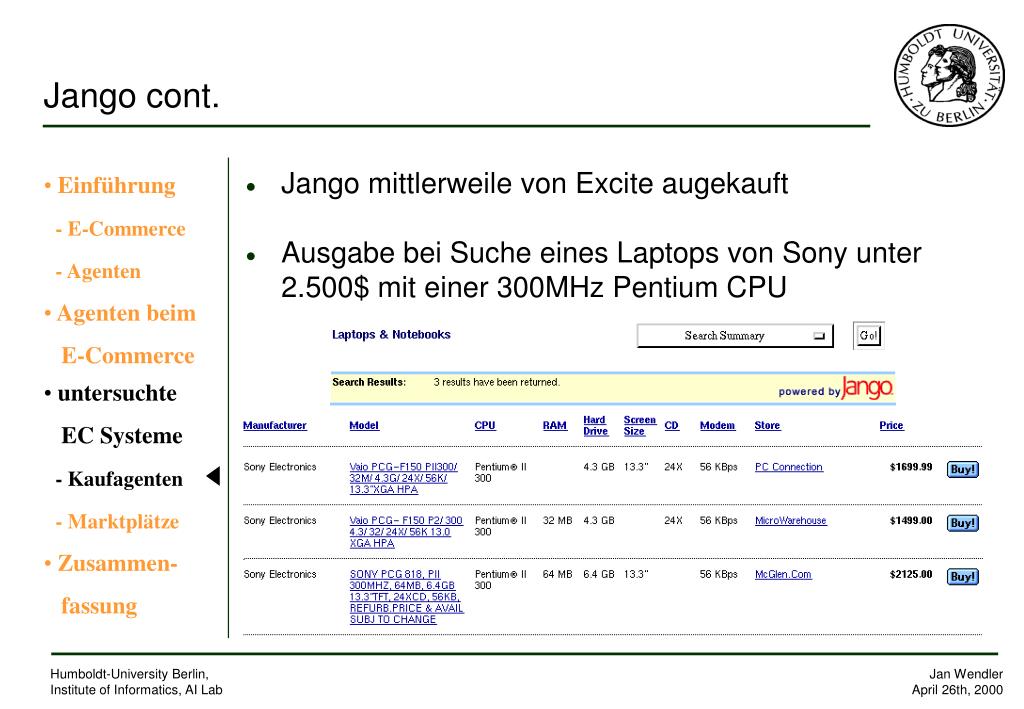Visit the MicroWarehouse store link
This screenshot has height=709, width=1024.
coord(790,521)
